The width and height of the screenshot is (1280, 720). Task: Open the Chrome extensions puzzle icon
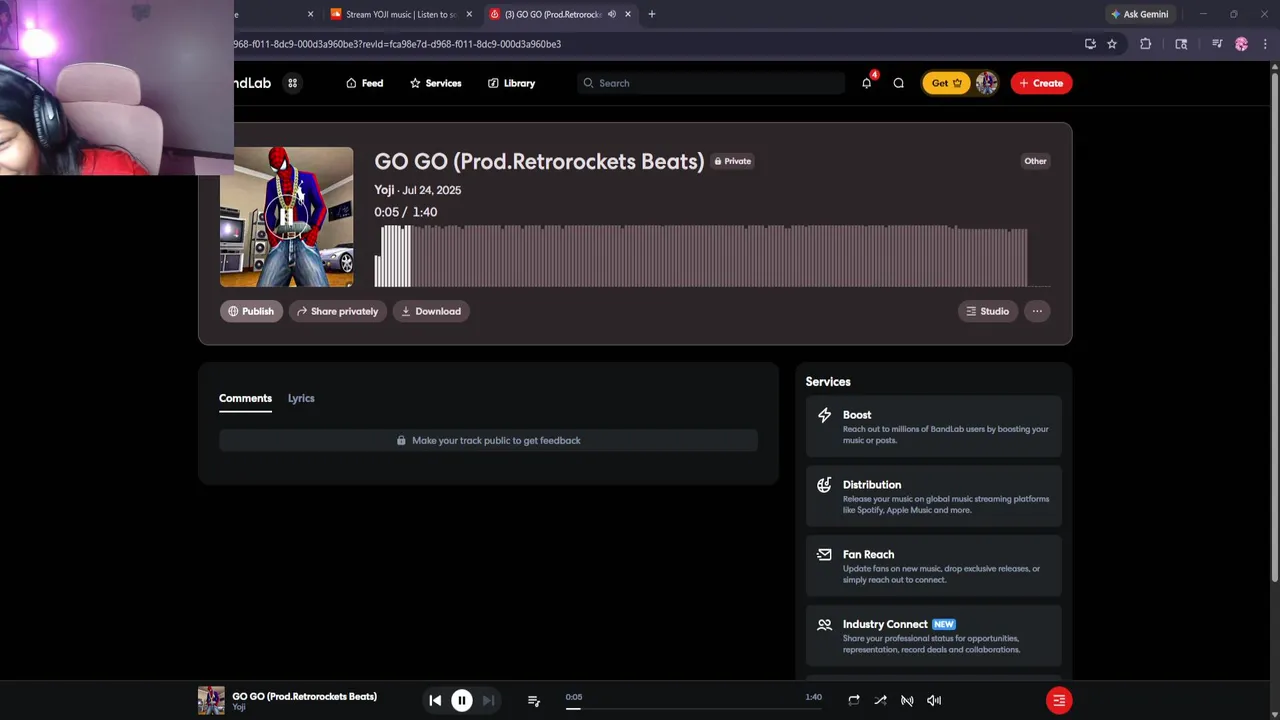coord(1146,44)
